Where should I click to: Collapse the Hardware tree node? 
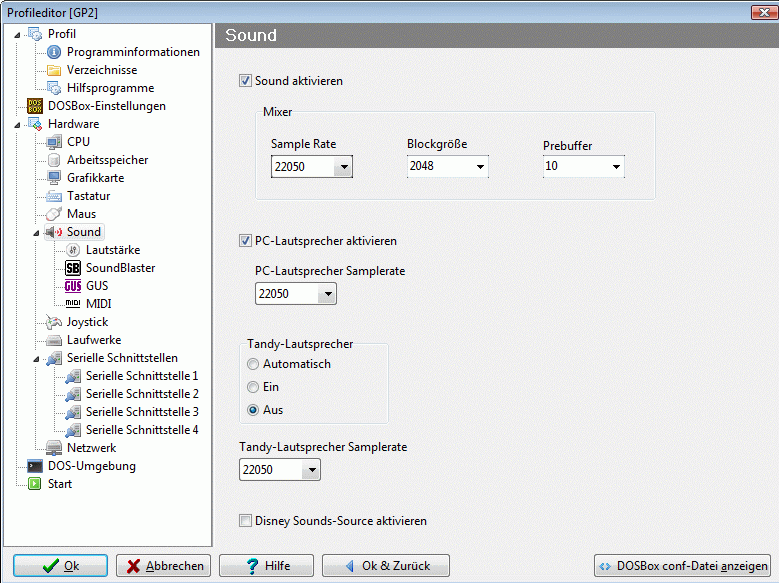(x=17, y=125)
